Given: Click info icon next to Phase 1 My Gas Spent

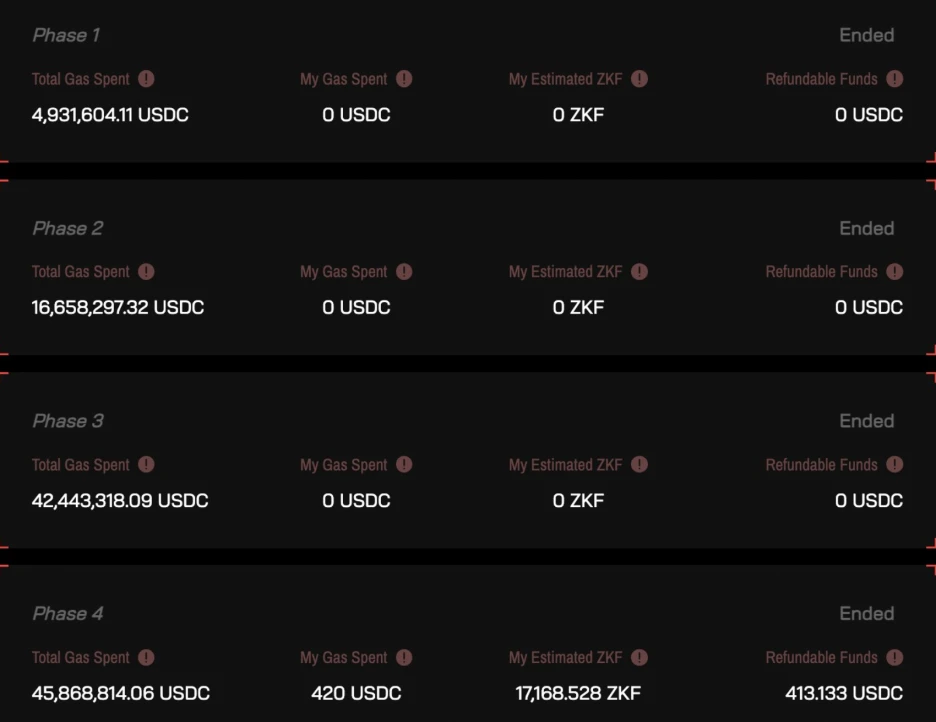Looking at the screenshot, I should [404, 79].
